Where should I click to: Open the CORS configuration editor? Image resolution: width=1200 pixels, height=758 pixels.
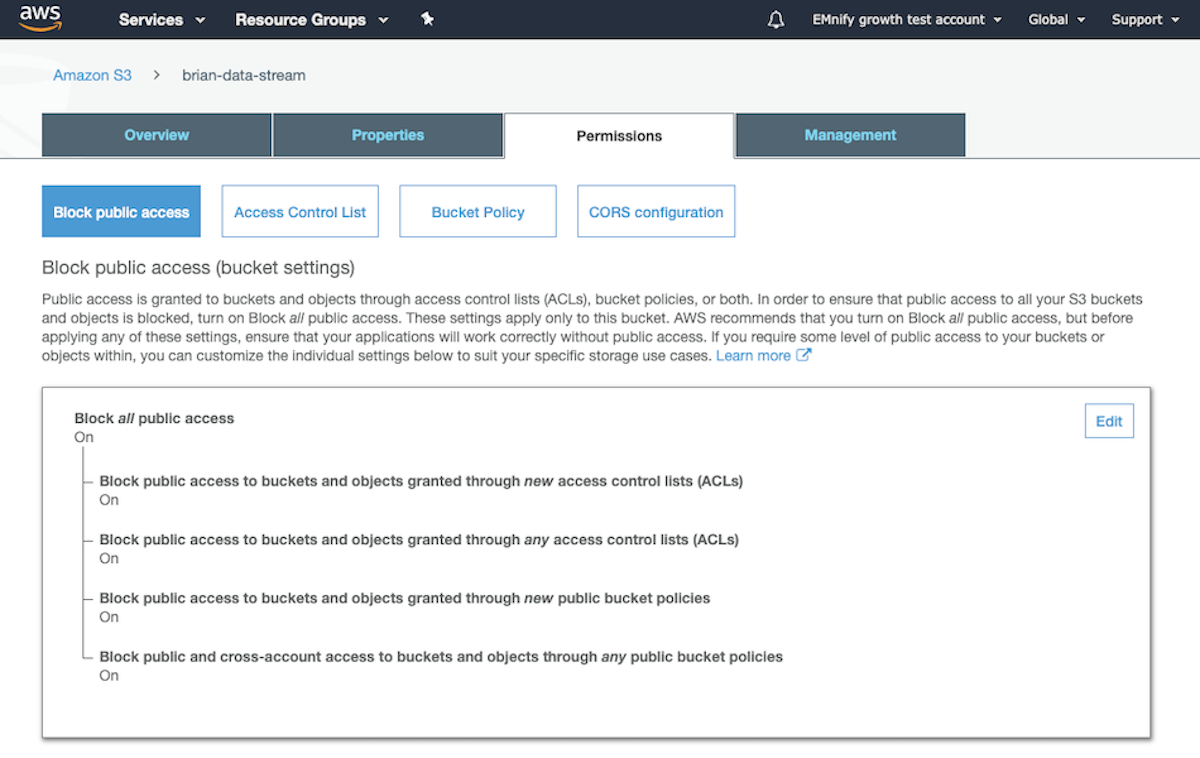(655, 211)
